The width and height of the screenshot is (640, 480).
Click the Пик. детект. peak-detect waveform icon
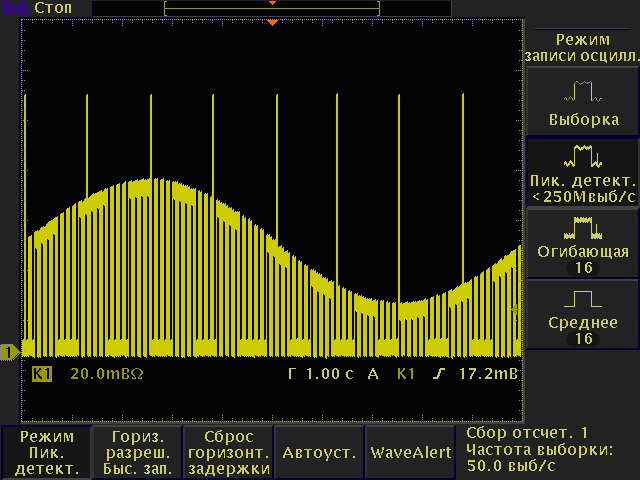(x=582, y=157)
